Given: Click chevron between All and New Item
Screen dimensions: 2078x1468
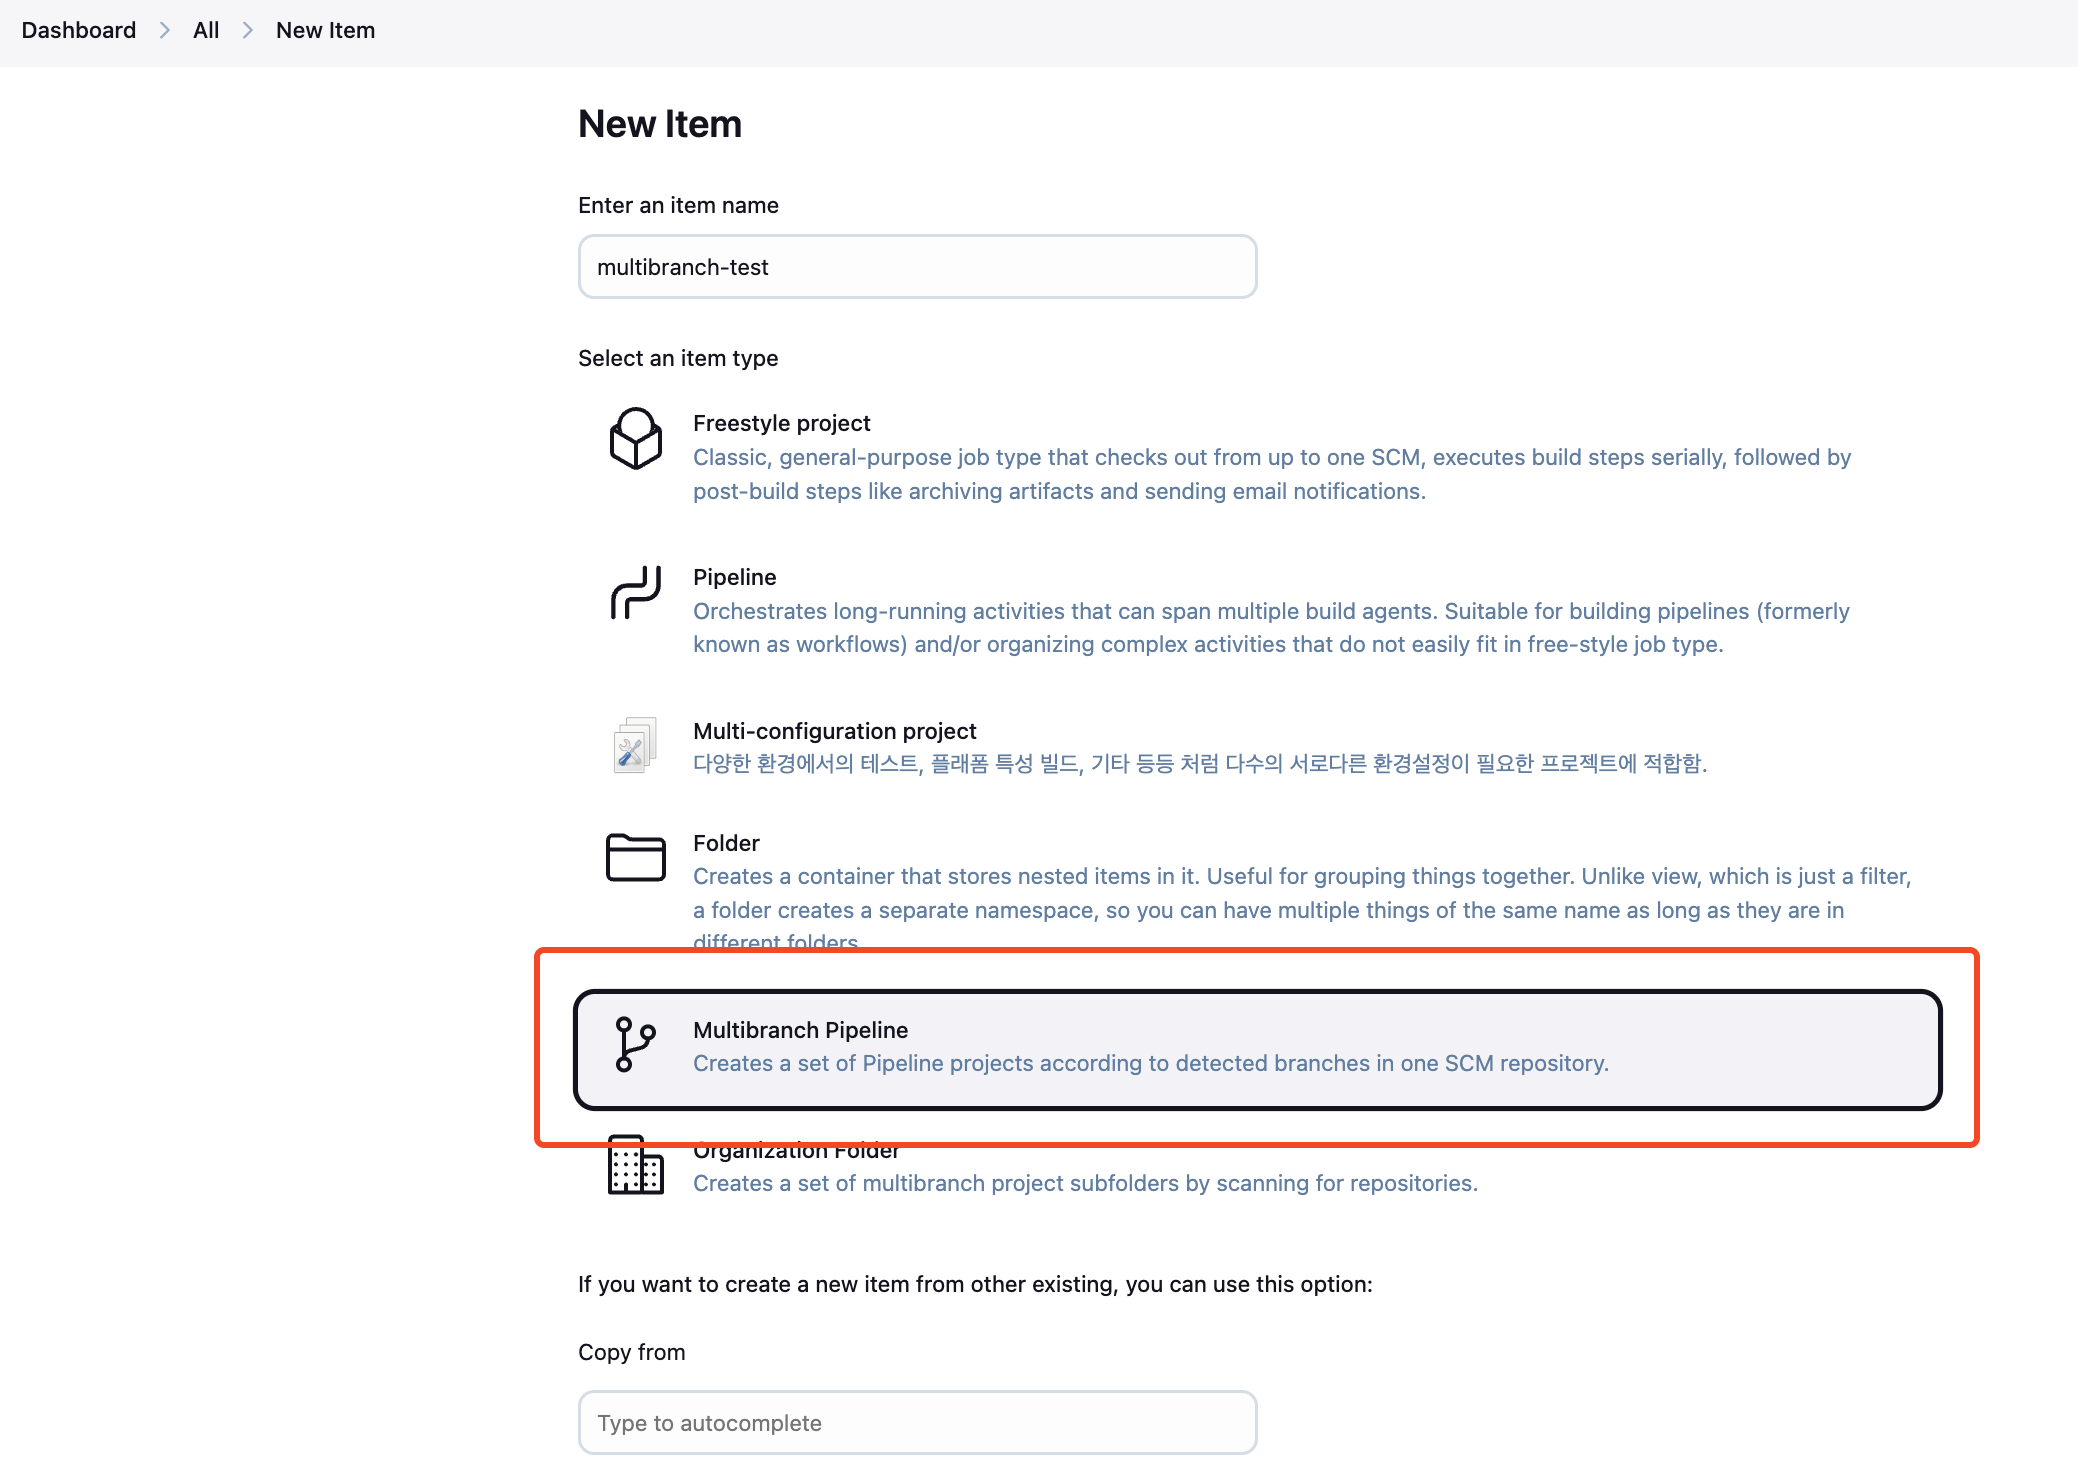Looking at the screenshot, I should click(x=248, y=31).
